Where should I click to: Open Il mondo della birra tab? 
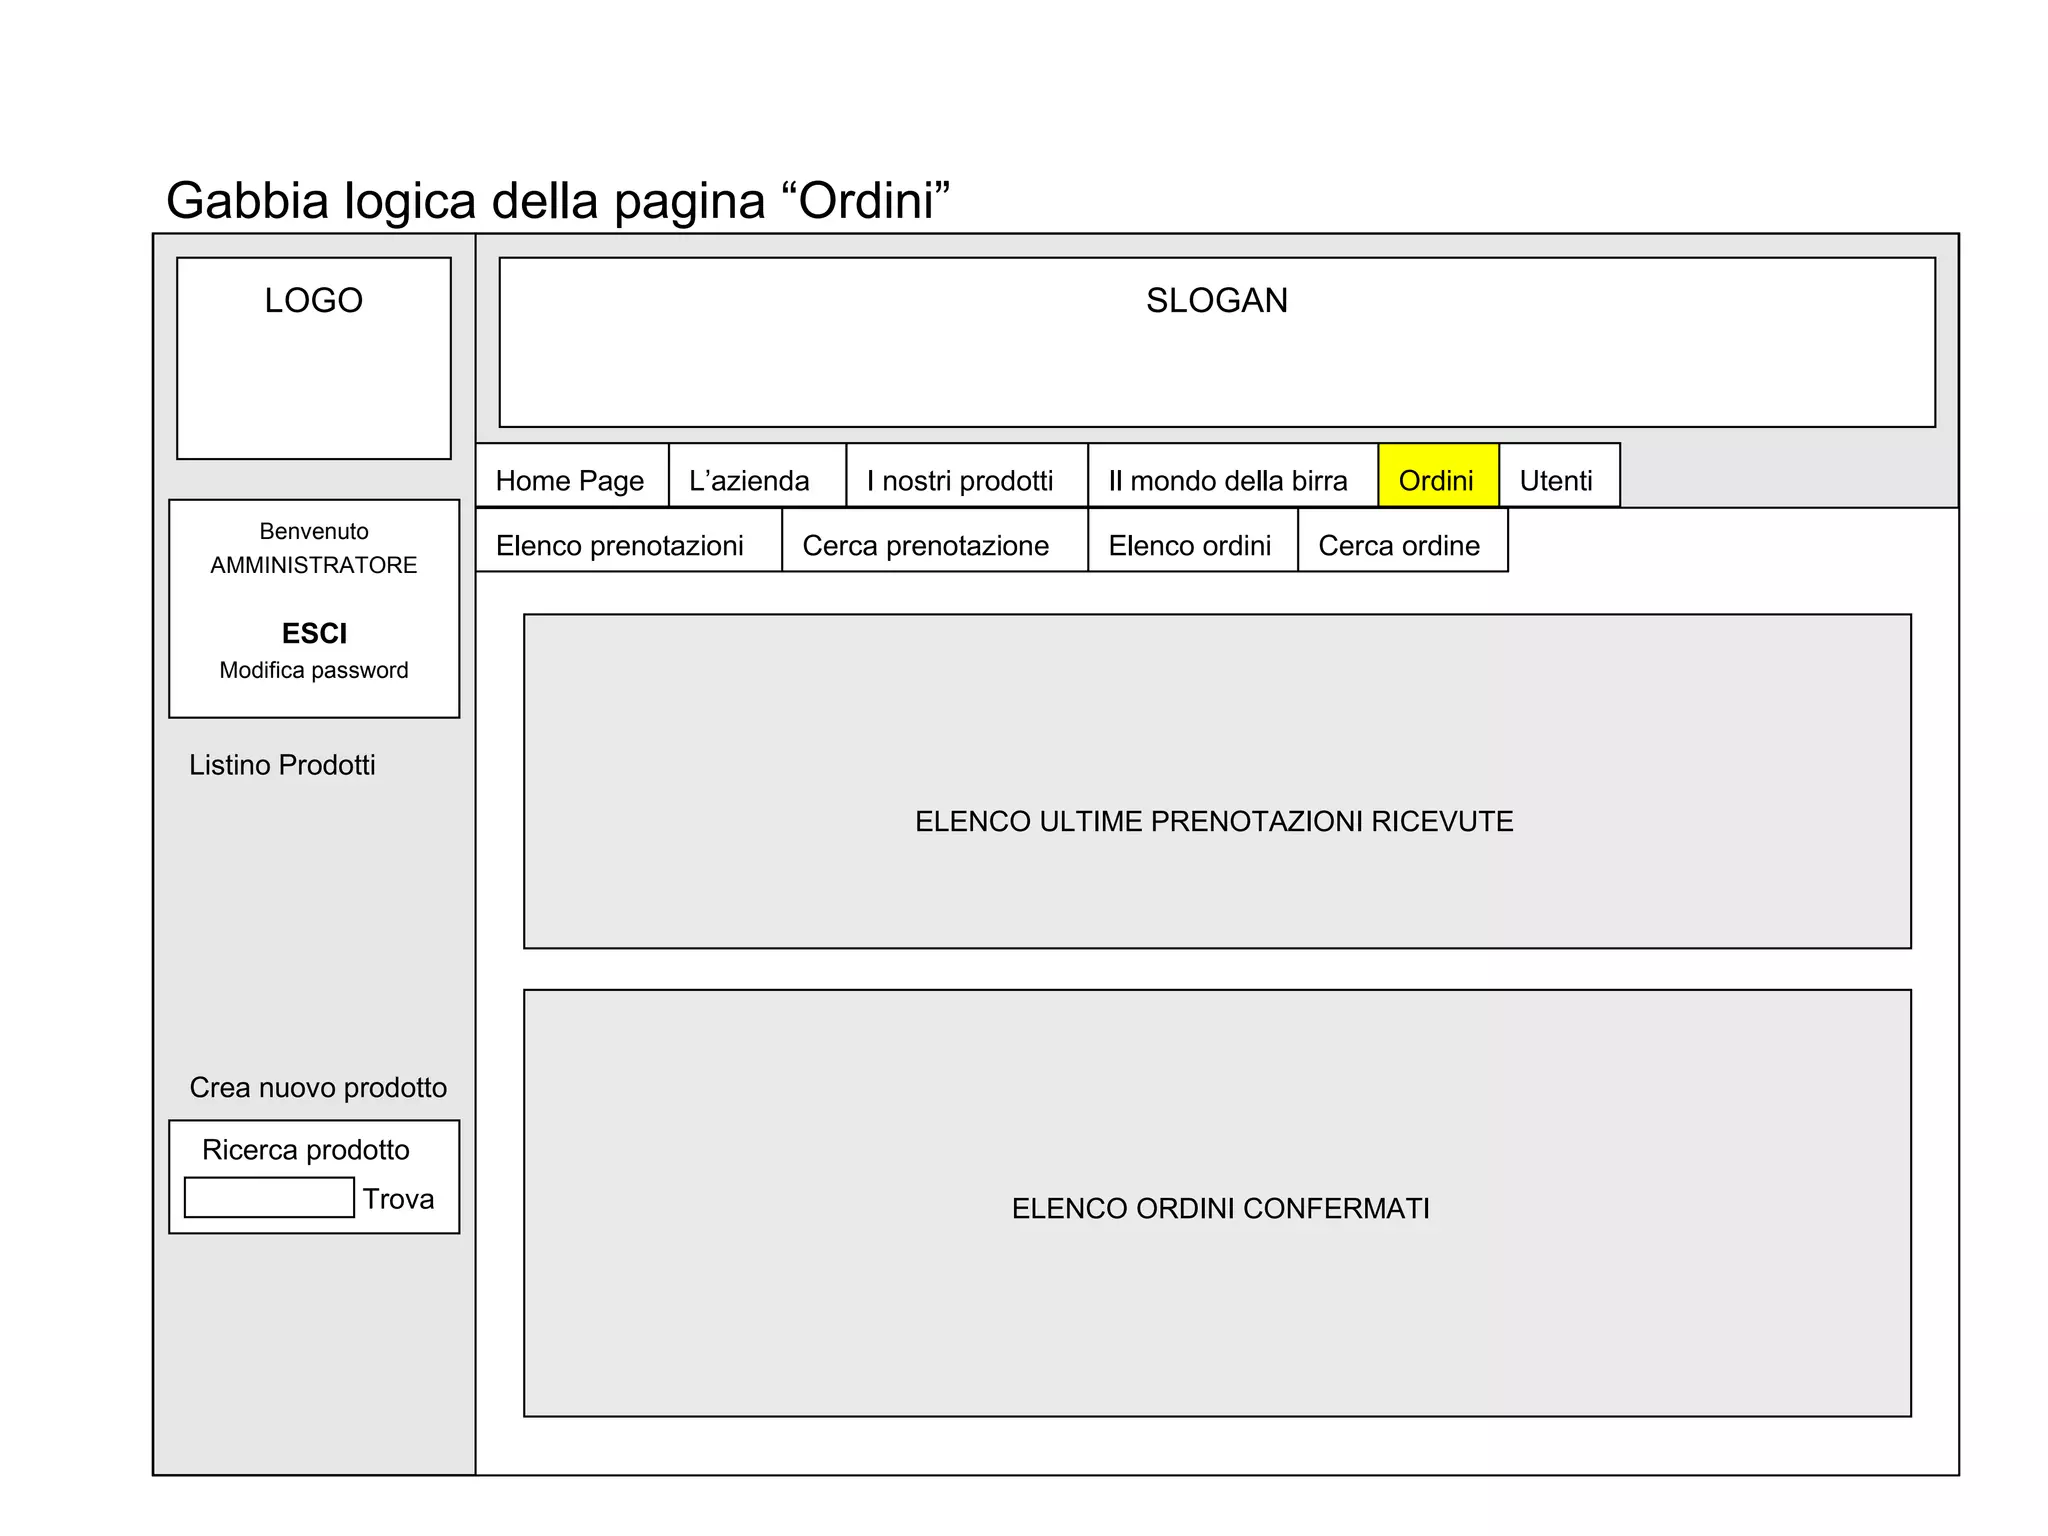coord(1233,476)
